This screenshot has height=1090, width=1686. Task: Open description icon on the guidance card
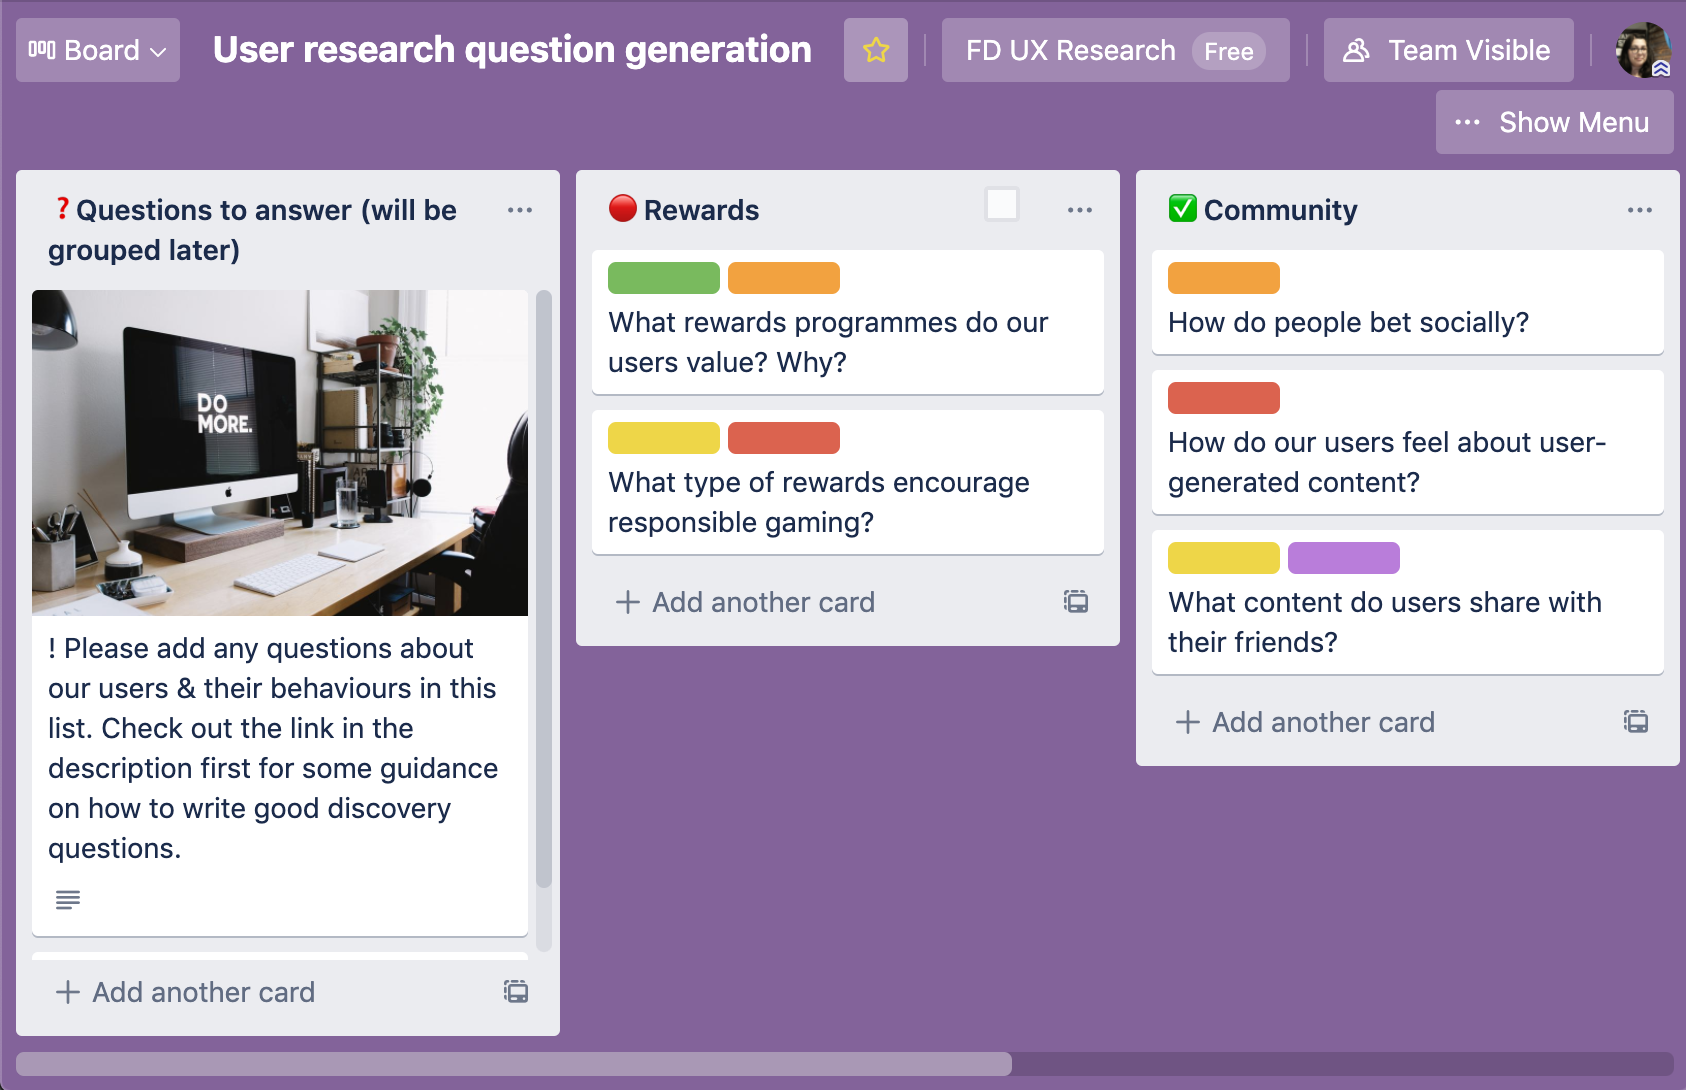68,900
